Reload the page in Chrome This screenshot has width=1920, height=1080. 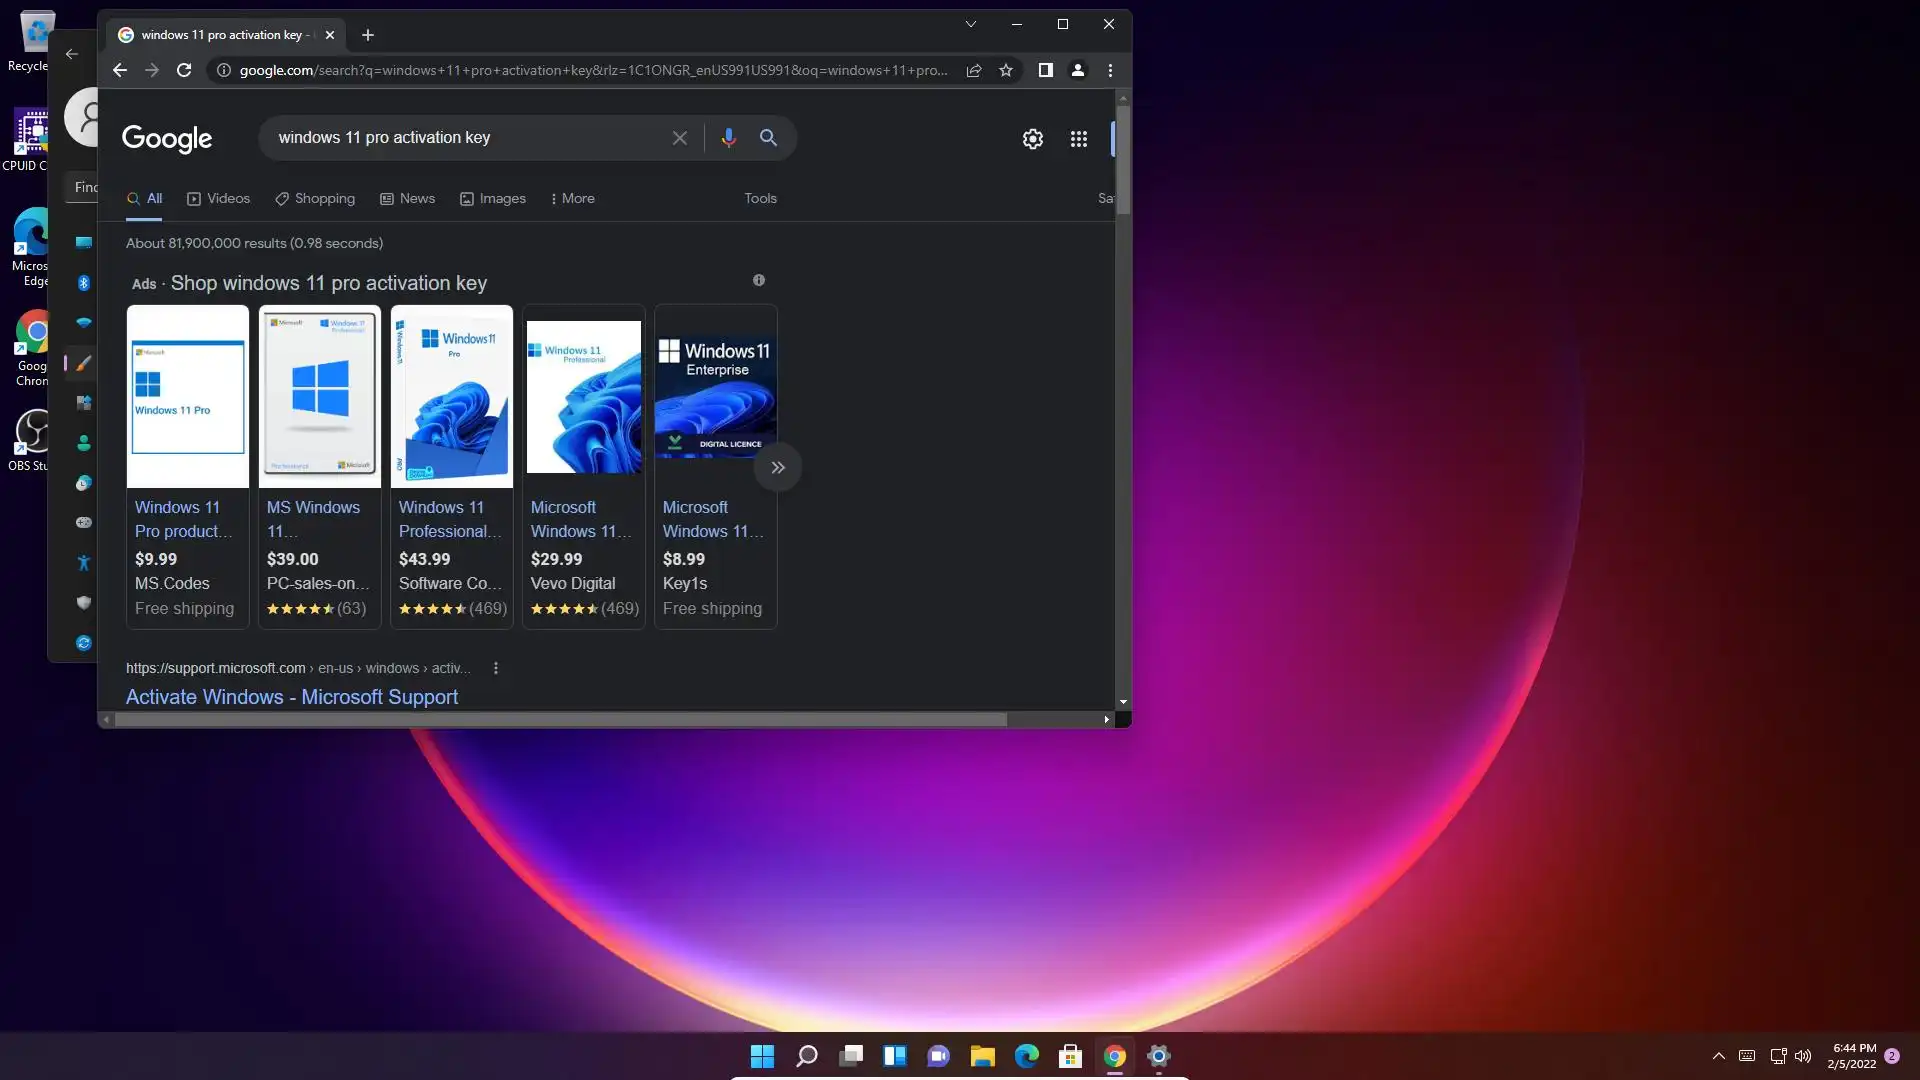click(184, 70)
